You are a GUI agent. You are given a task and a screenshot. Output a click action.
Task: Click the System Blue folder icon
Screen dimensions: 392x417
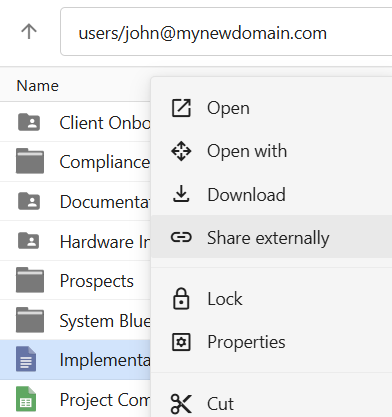30,320
